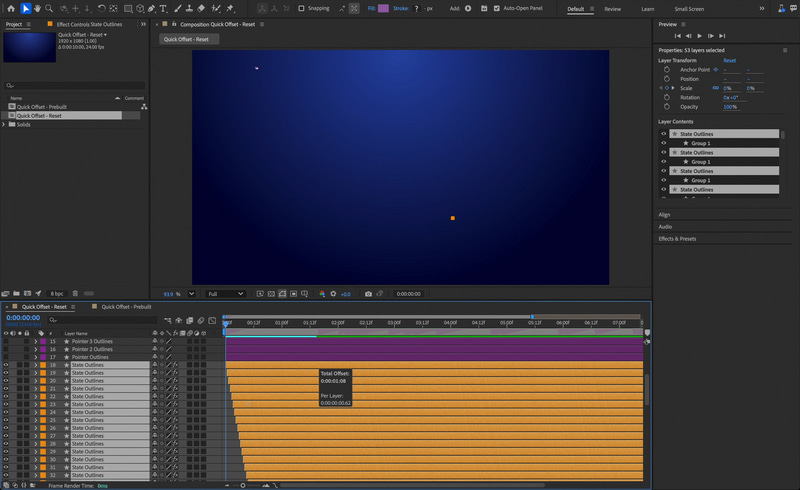Viewport: 800px width, 490px height.
Task: Click the current time display in the timeline
Action: pyautogui.click(x=23, y=318)
